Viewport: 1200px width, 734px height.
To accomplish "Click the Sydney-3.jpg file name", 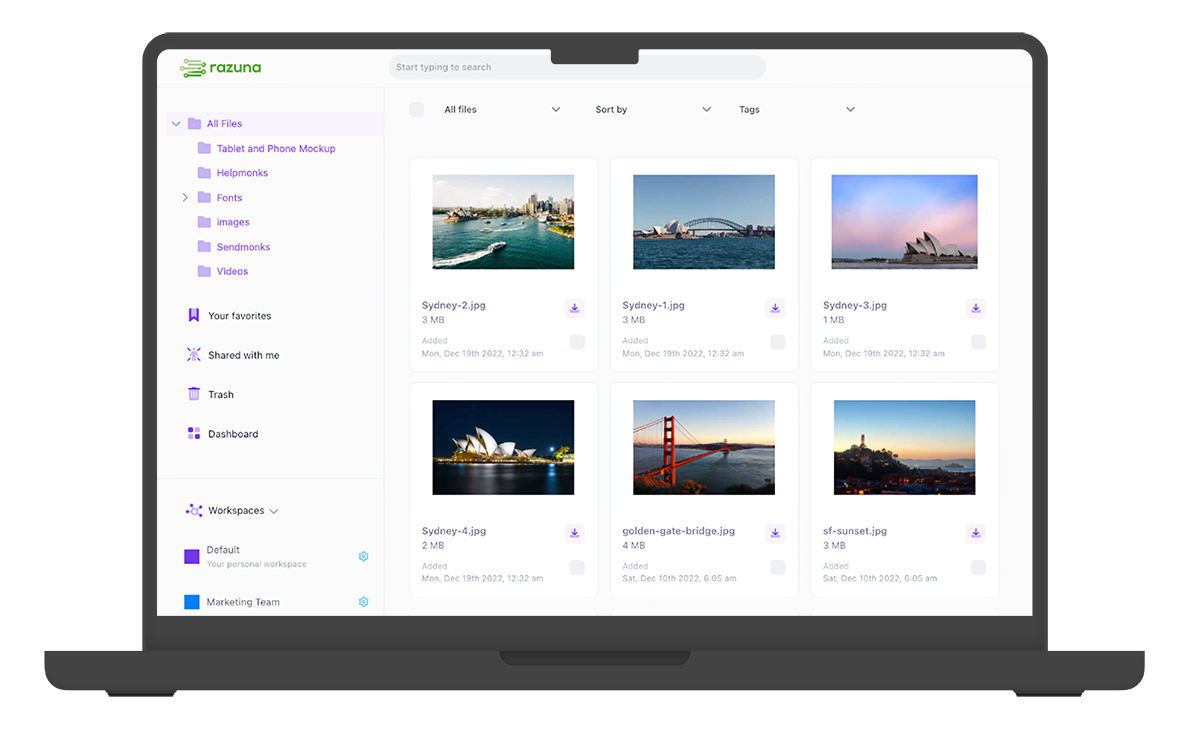I will click(855, 305).
